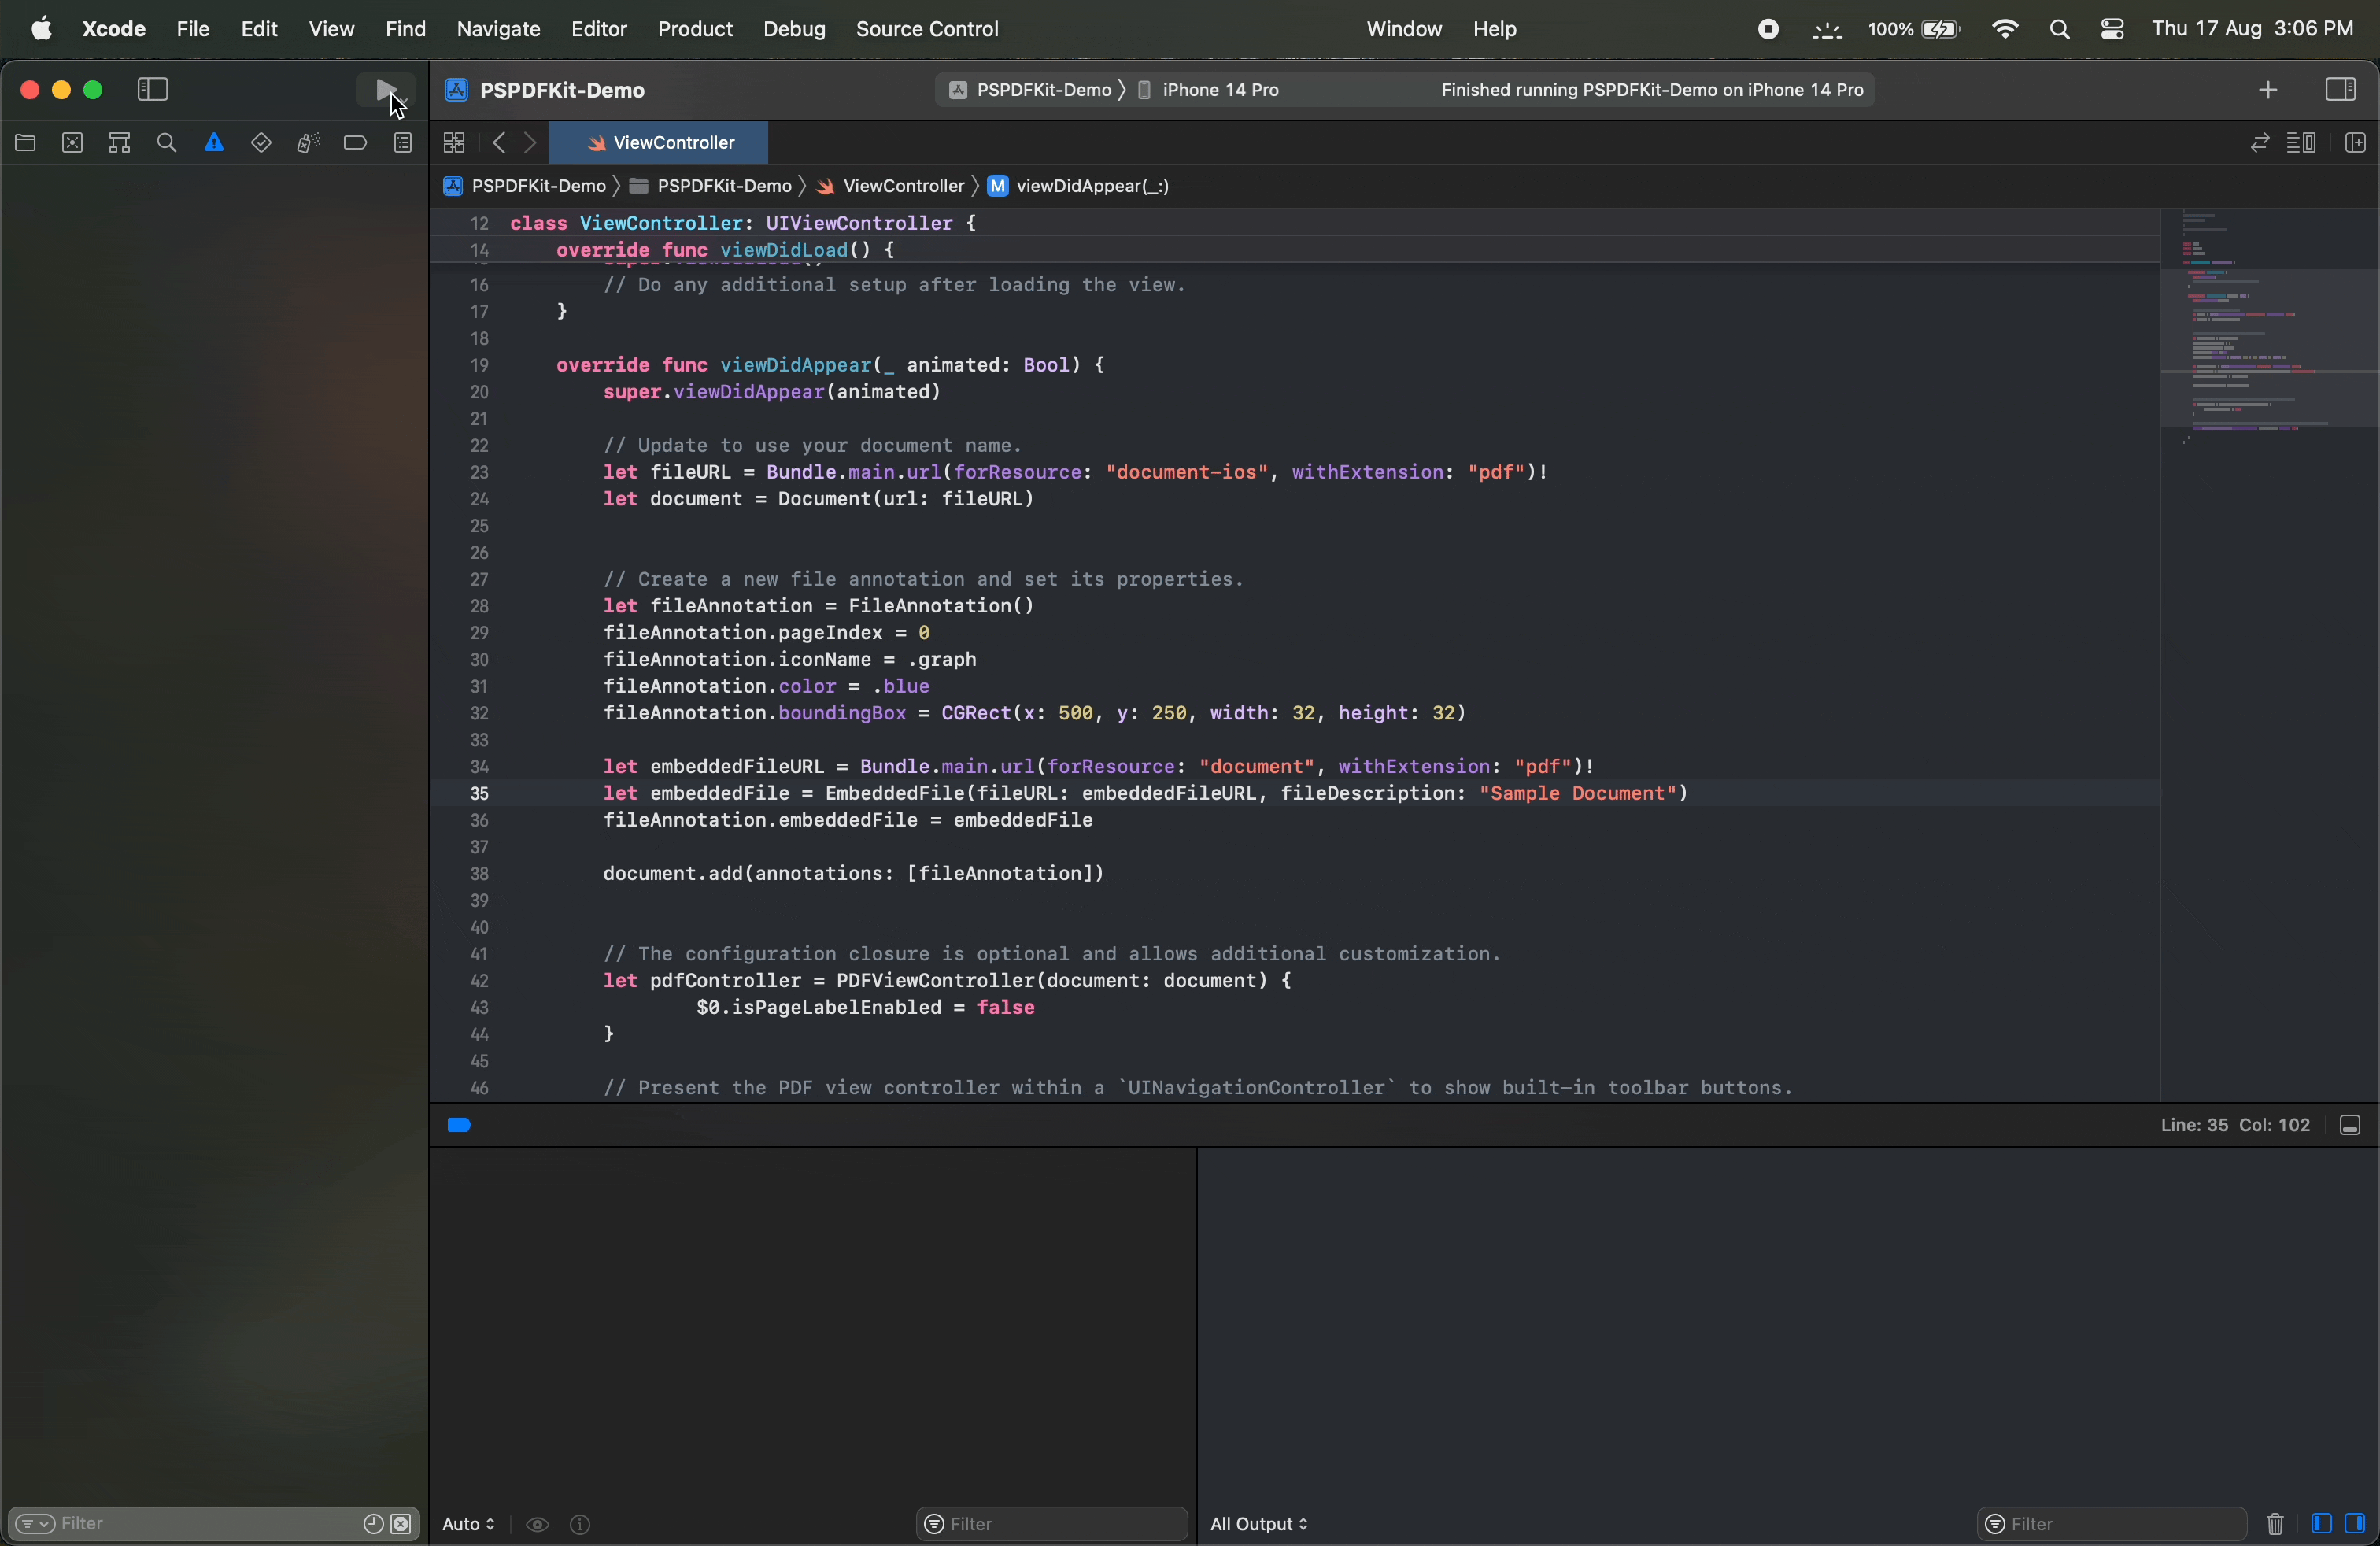Open the Debug menu
The width and height of the screenshot is (2380, 1546).
(793, 29)
